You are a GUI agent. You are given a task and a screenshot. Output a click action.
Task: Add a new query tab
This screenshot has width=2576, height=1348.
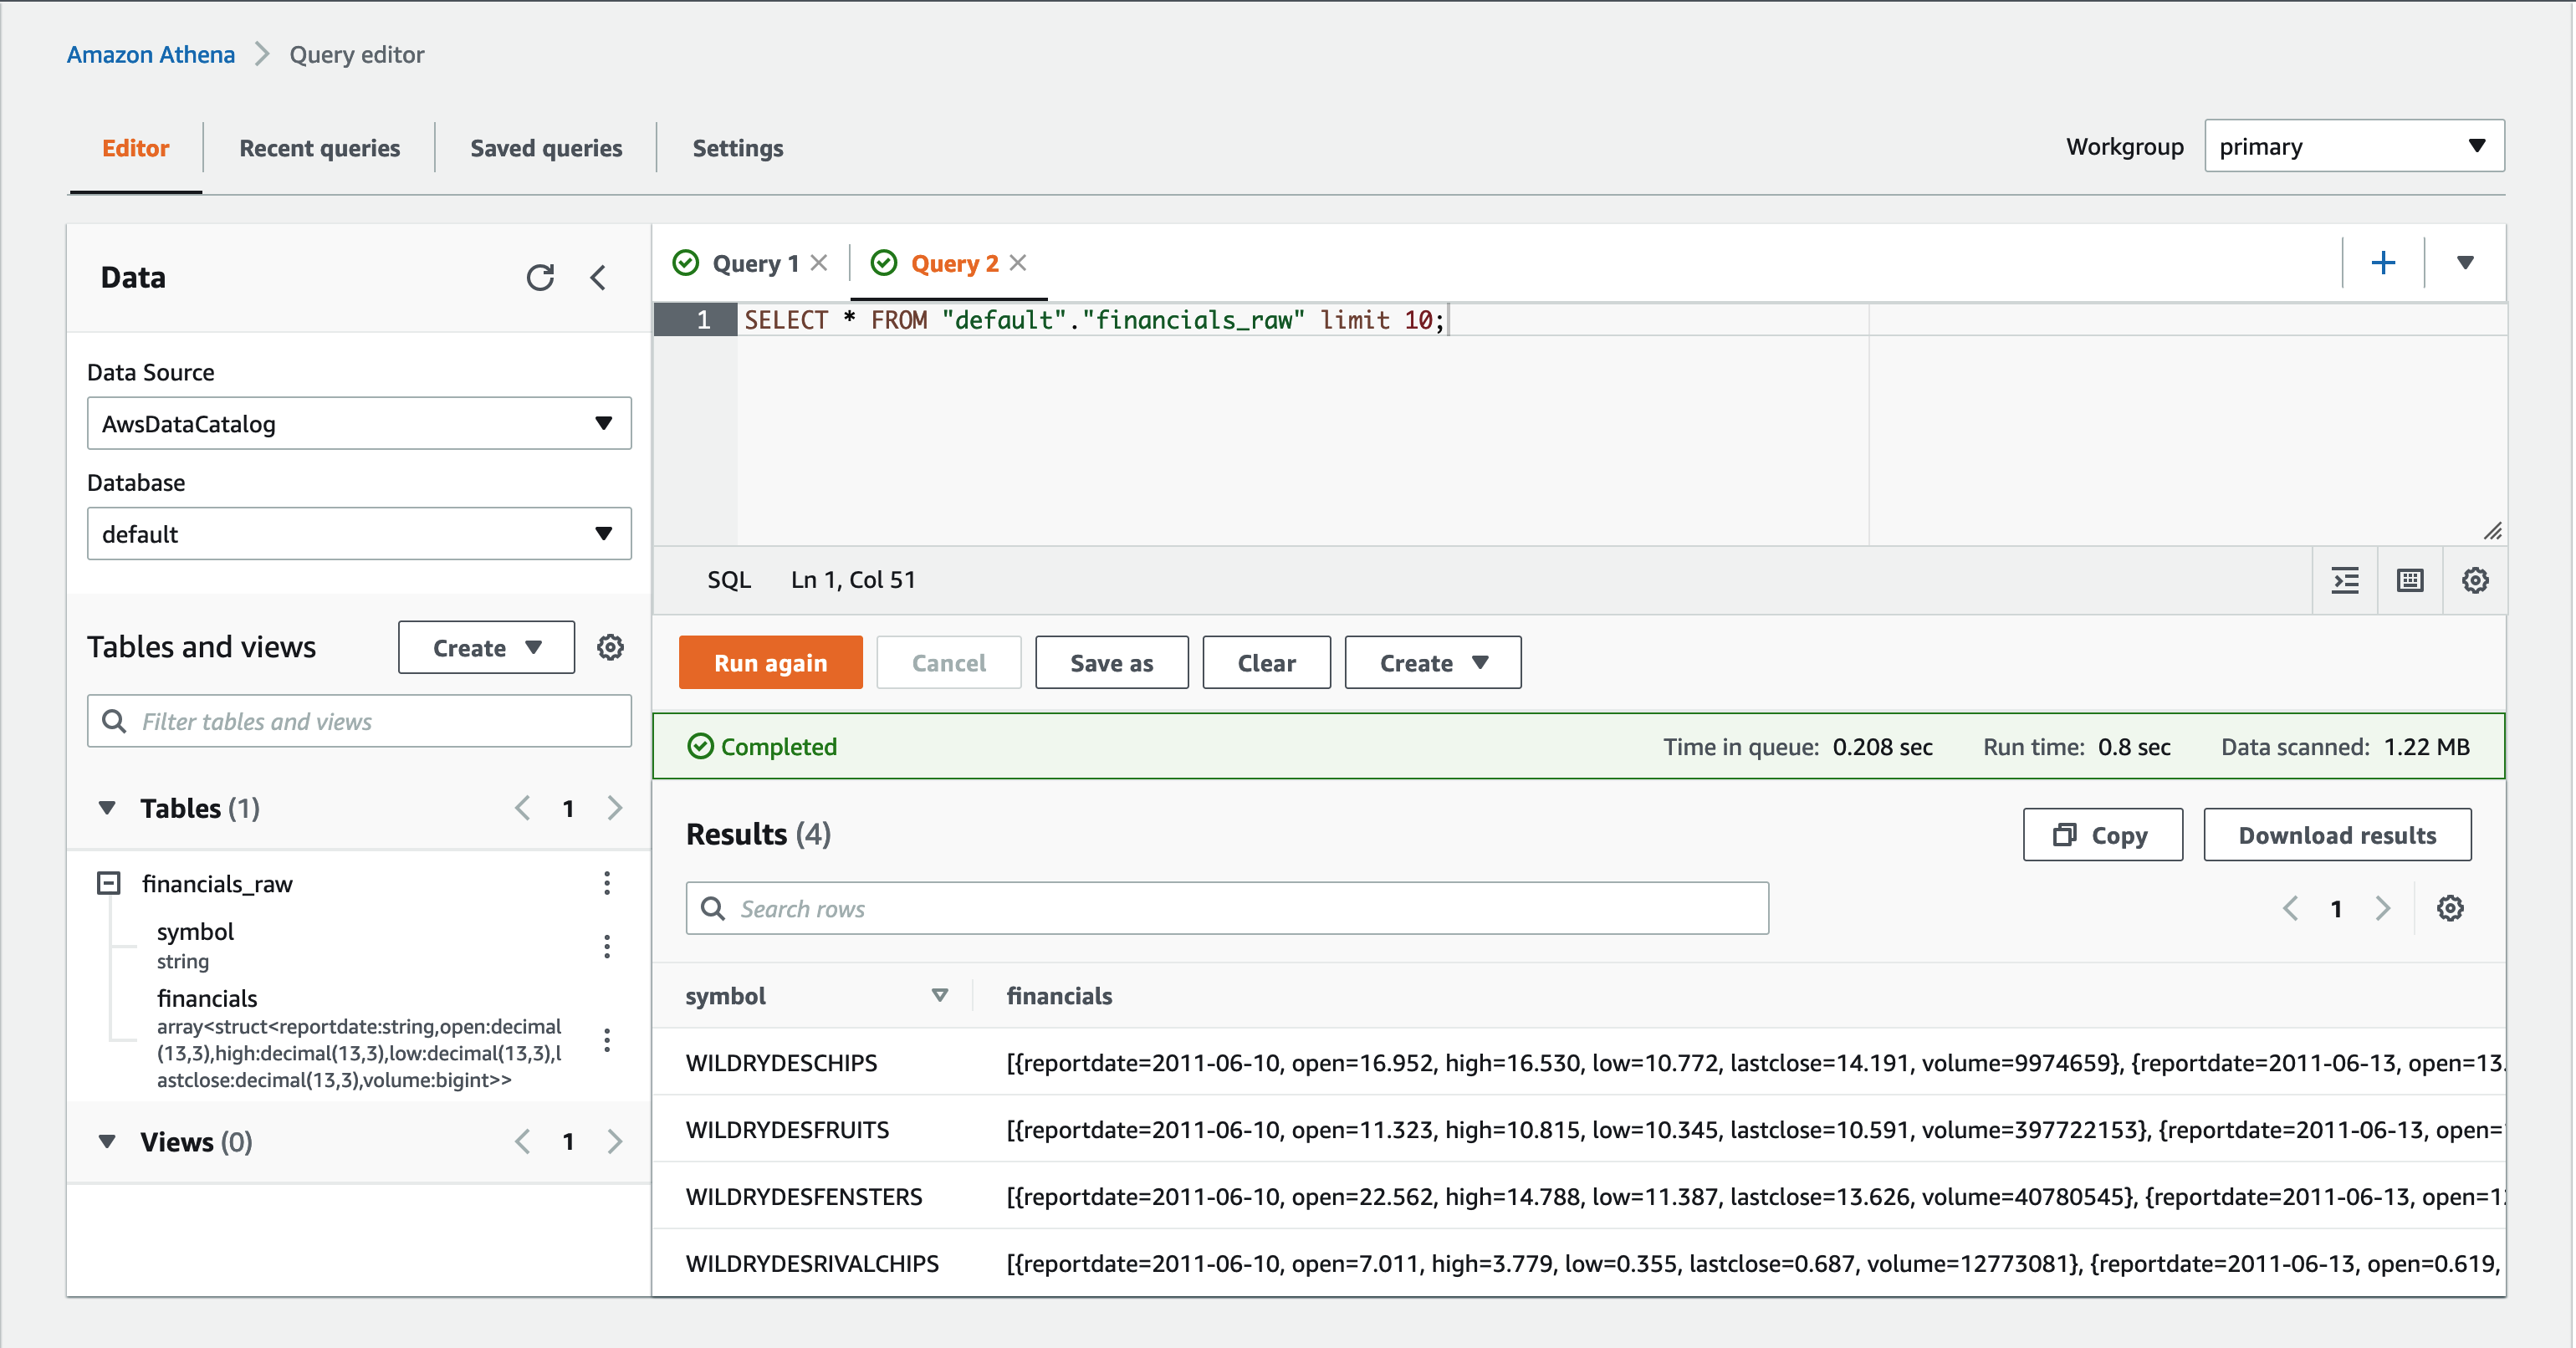pos(2383,263)
